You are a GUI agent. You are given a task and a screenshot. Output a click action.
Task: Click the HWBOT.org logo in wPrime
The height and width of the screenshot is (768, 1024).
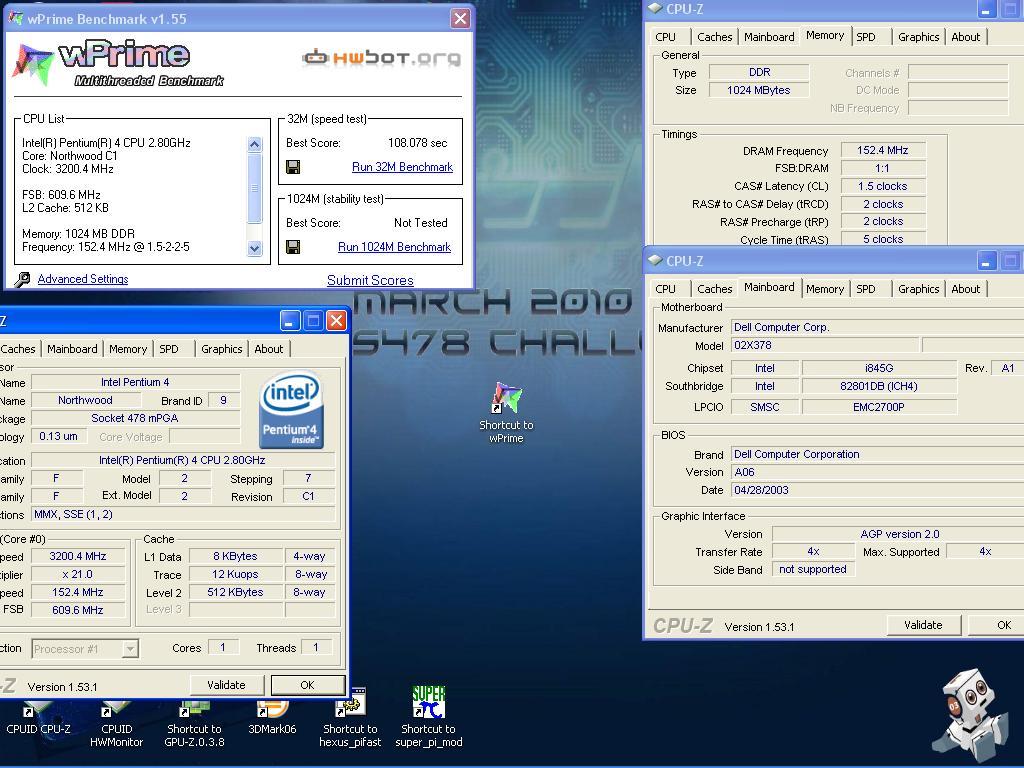(x=381, y=57)
